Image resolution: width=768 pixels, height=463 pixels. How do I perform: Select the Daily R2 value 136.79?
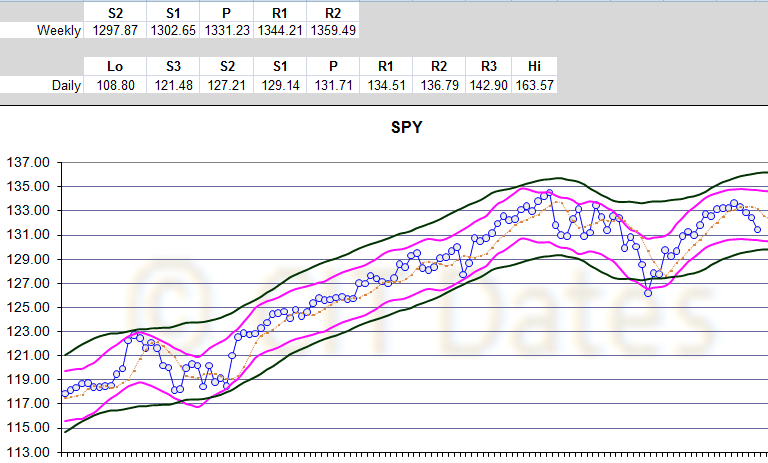[439, 85]
